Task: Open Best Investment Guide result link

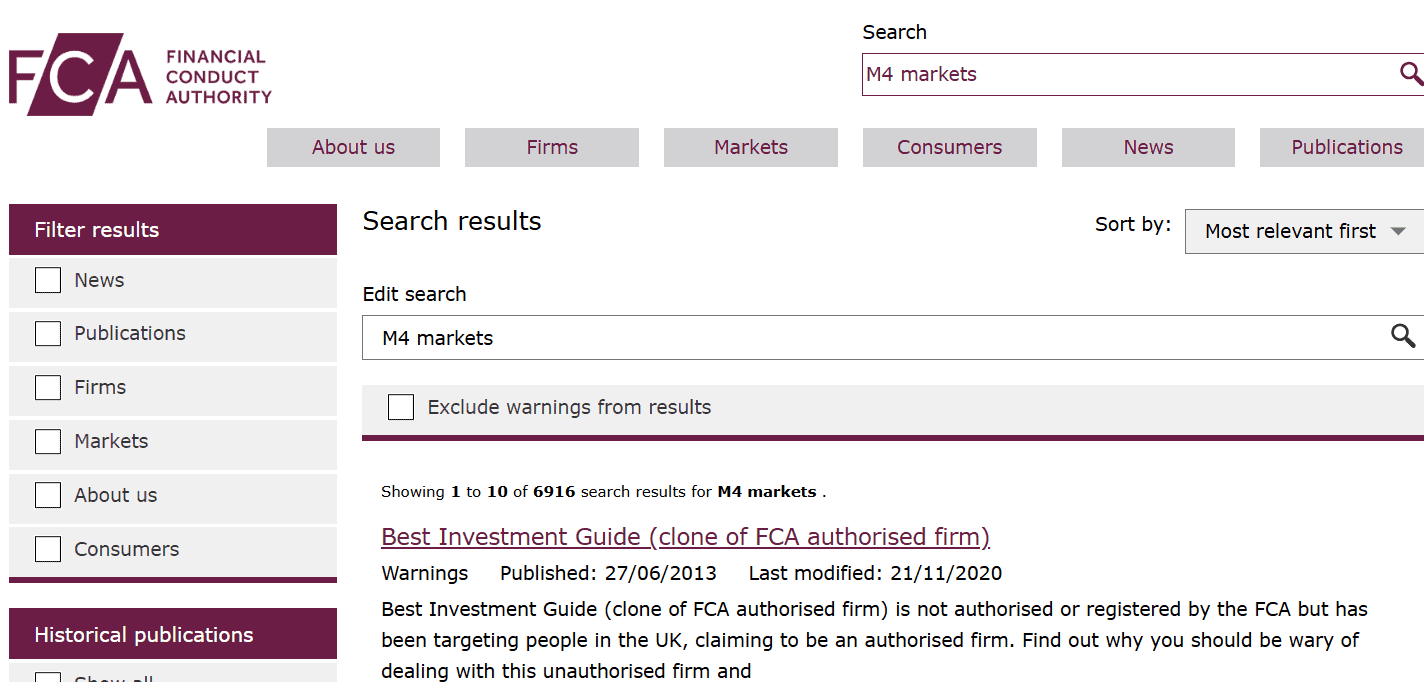Action: [x=685, y=537]
